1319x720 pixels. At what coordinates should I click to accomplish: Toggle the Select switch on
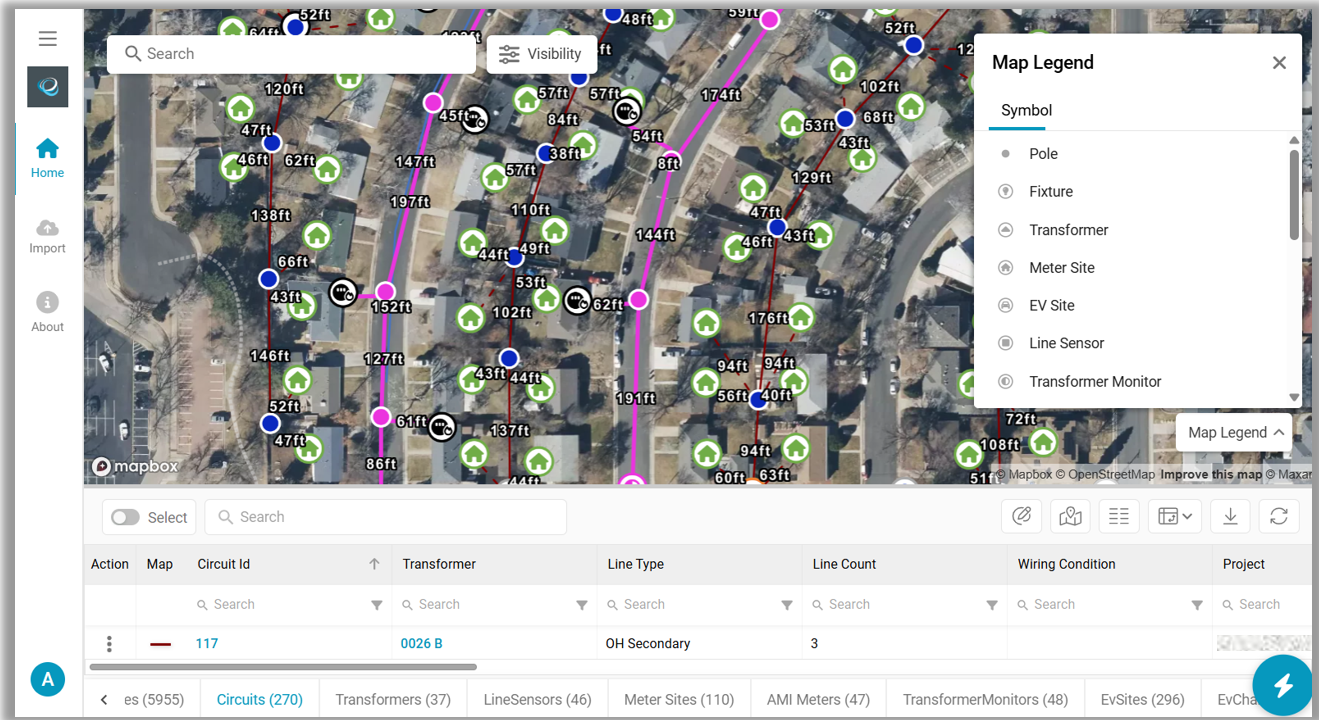coord(126,517)
